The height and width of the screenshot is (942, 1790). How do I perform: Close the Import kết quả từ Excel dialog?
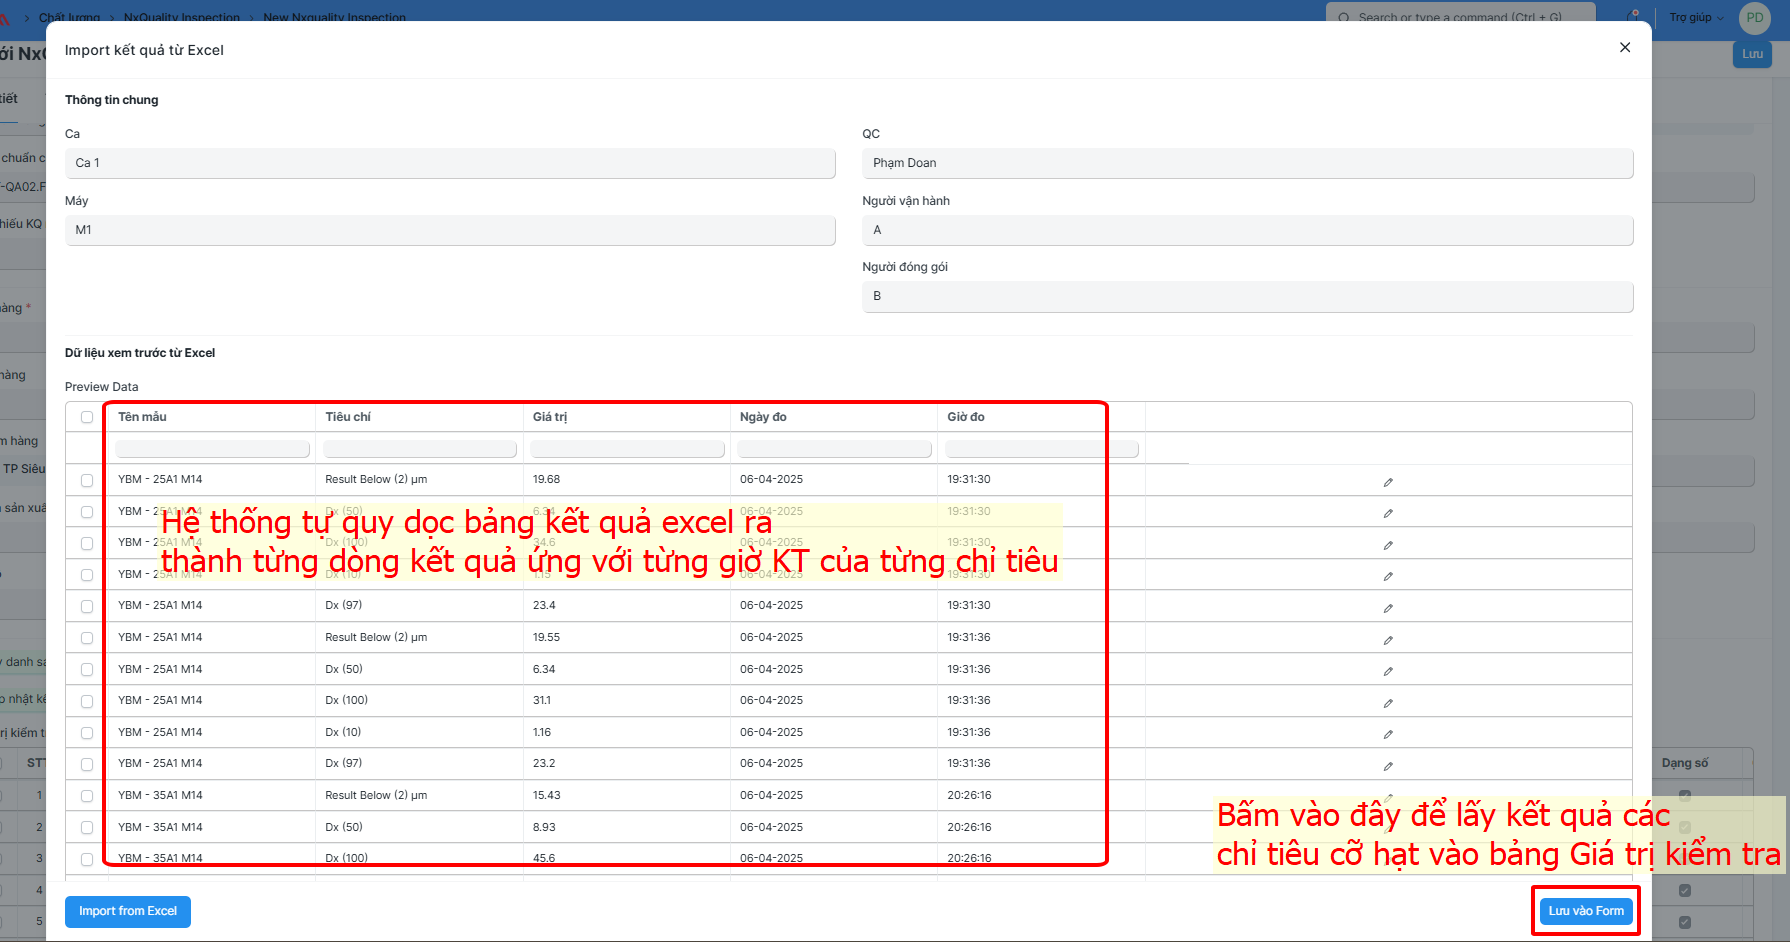coord(1625,47)
